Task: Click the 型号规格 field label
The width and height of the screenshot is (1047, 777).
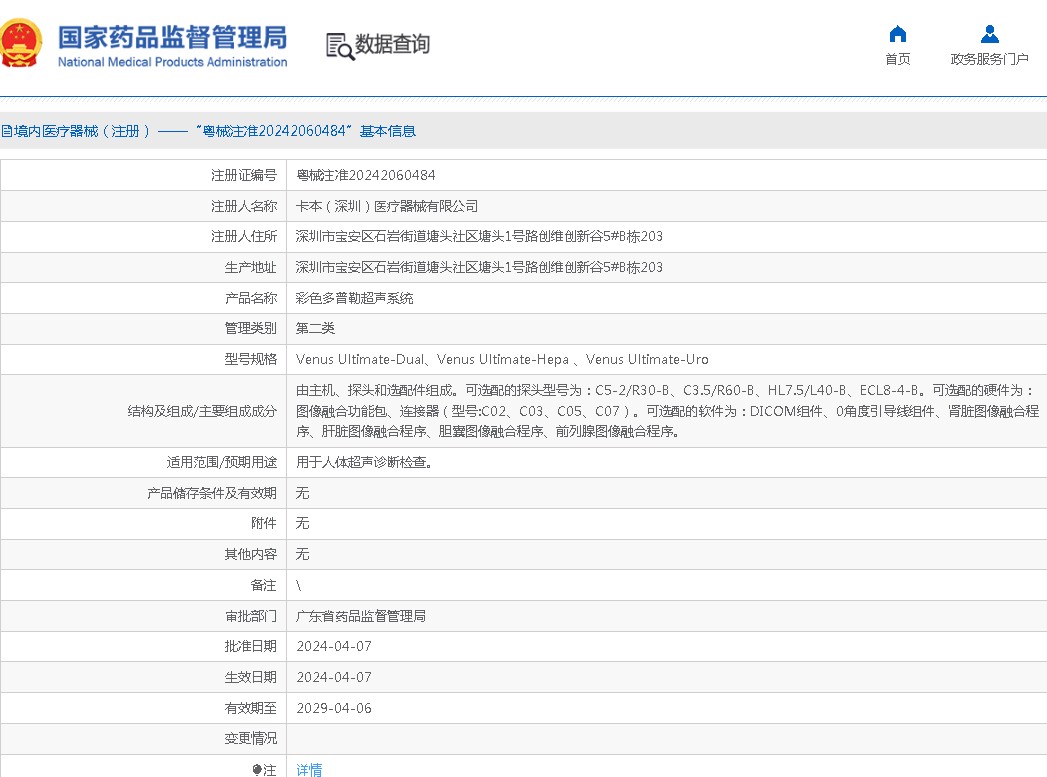Action: (250, 359)
